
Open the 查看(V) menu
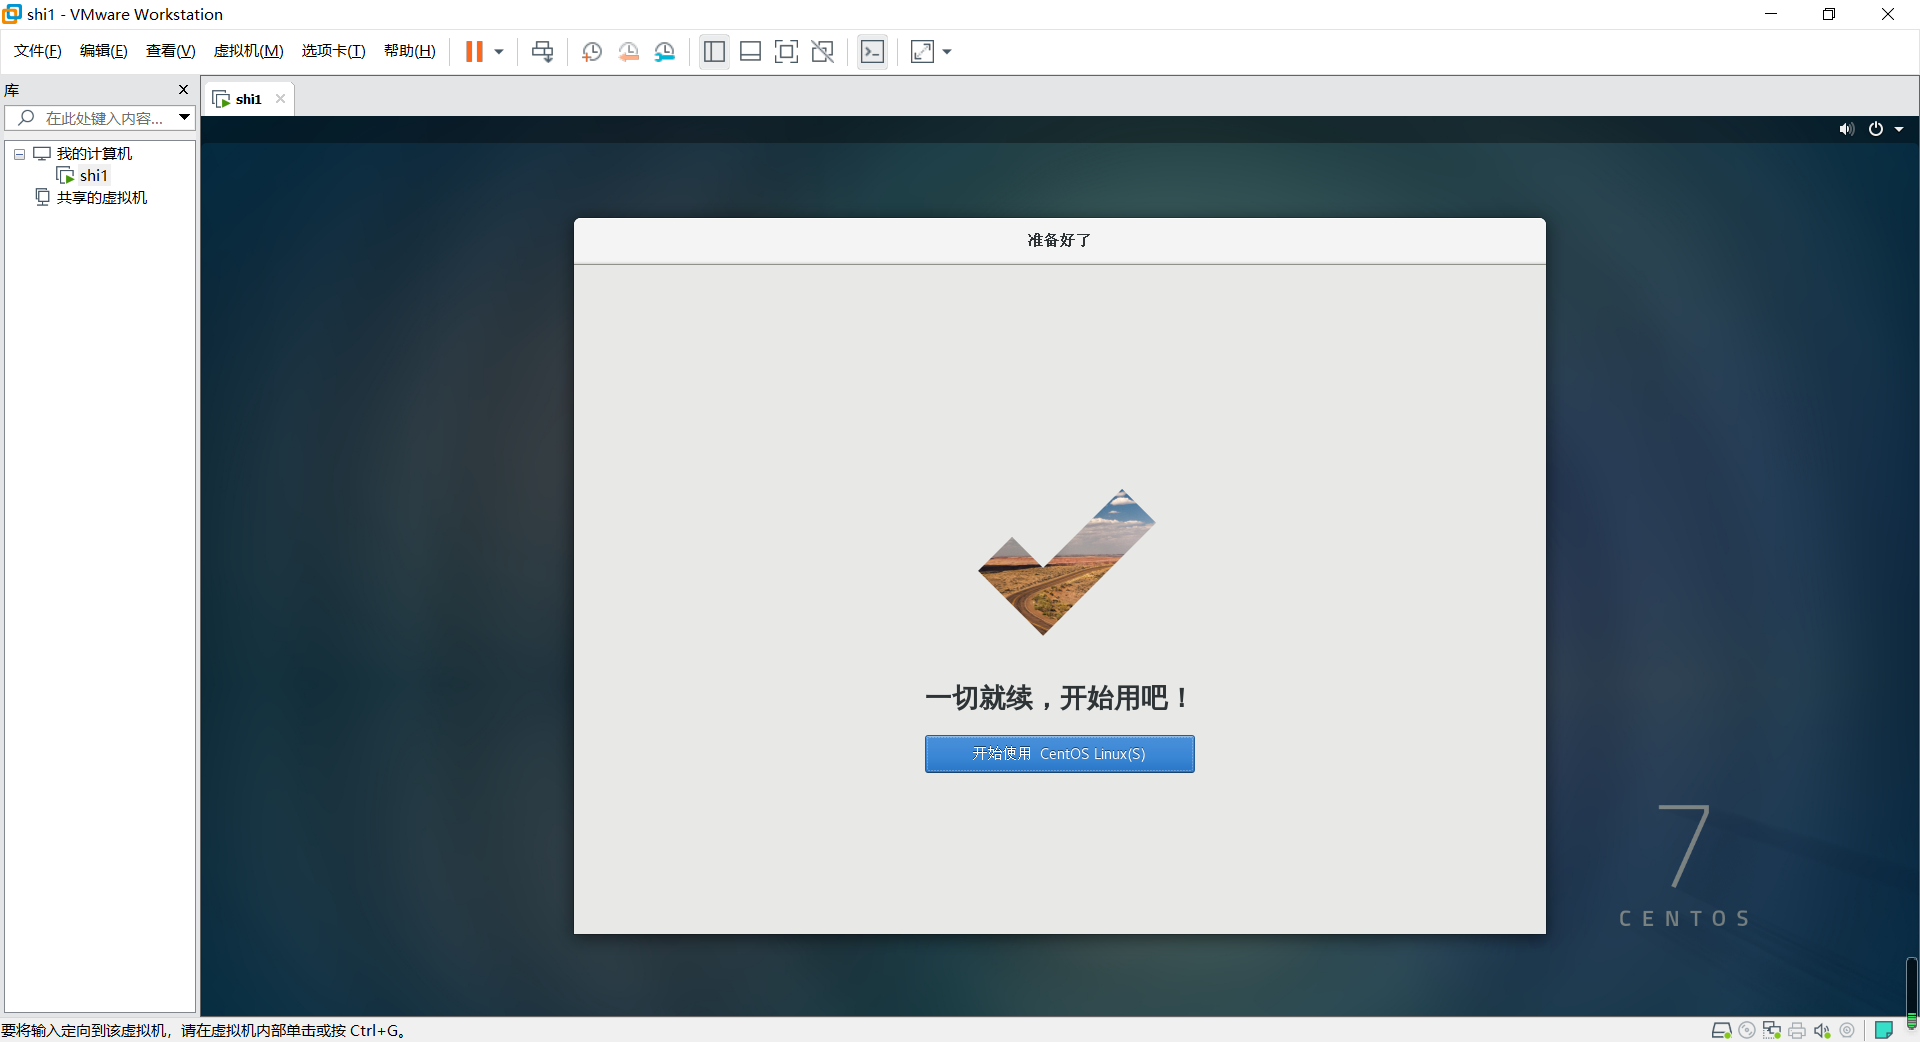171,51
